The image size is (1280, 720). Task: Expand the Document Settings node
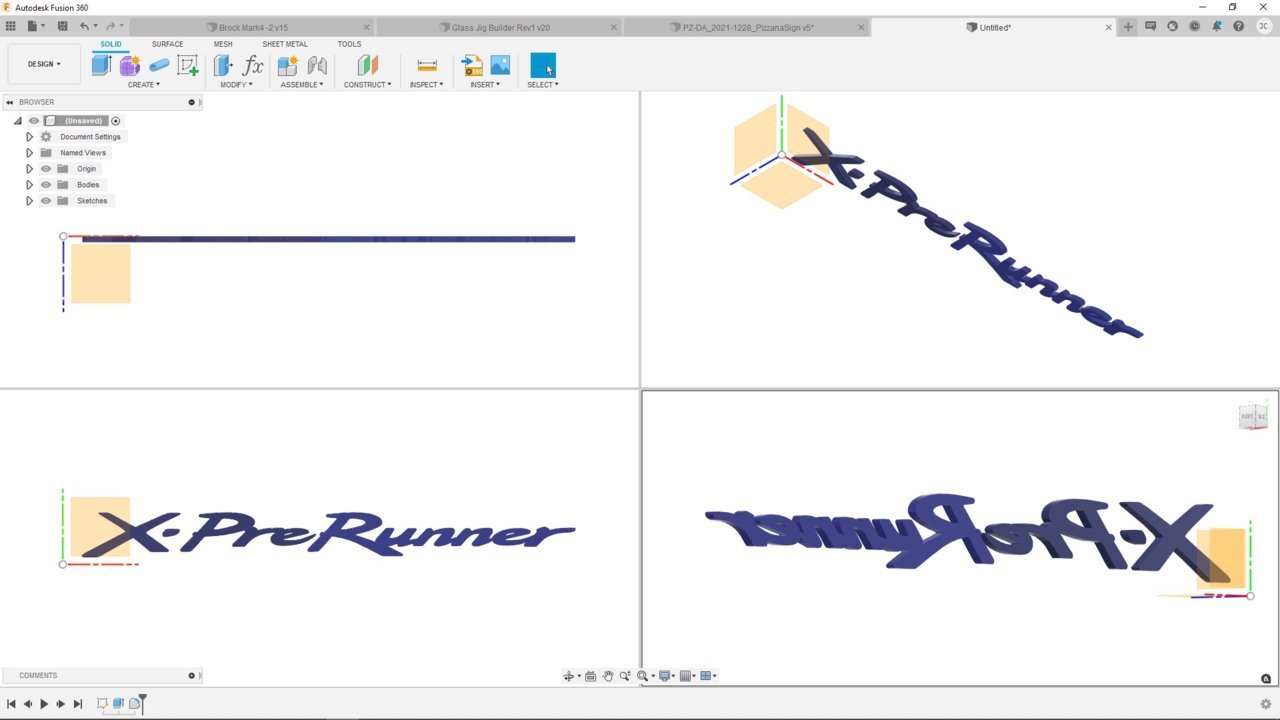click(x=29, y=137)
